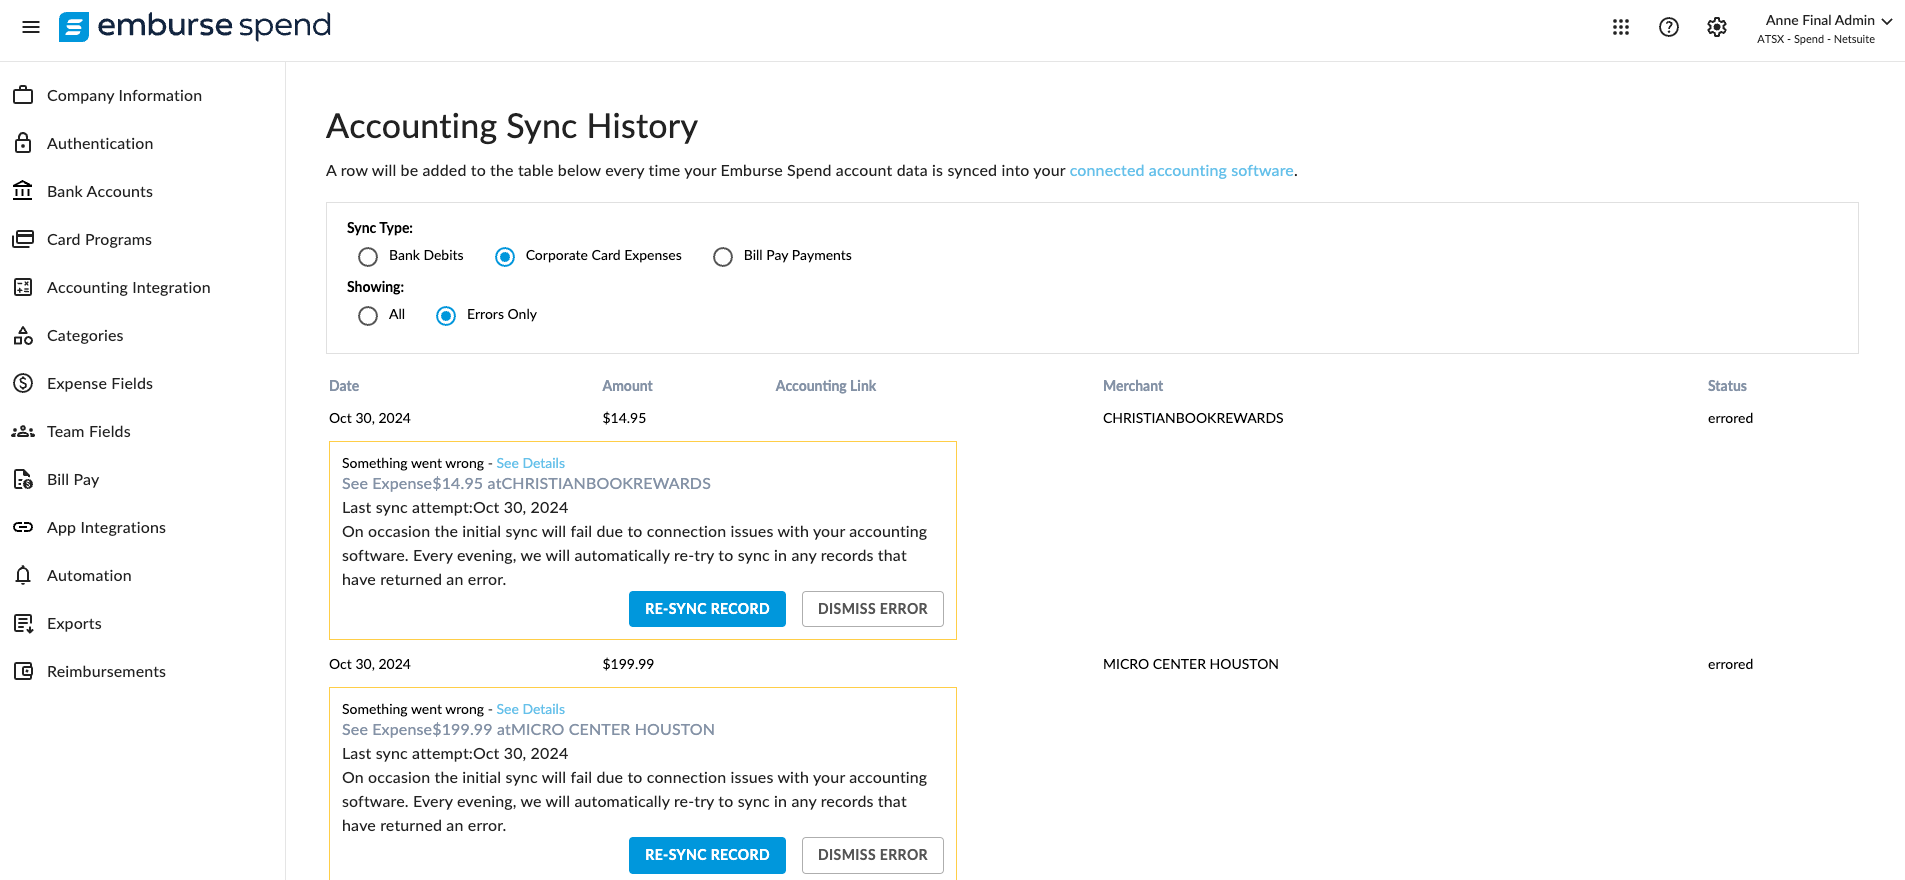Open Accounting Integration settings

click(129, 287)
